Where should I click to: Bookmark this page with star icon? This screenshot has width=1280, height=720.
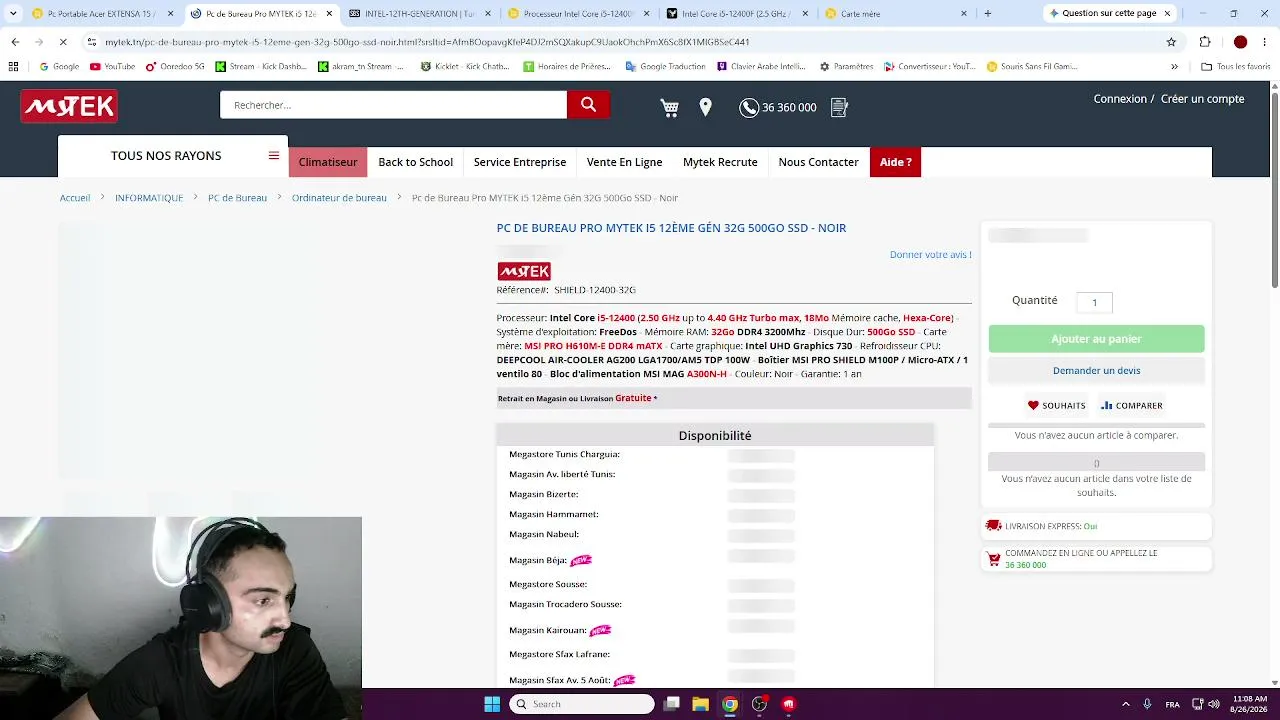1171,42
